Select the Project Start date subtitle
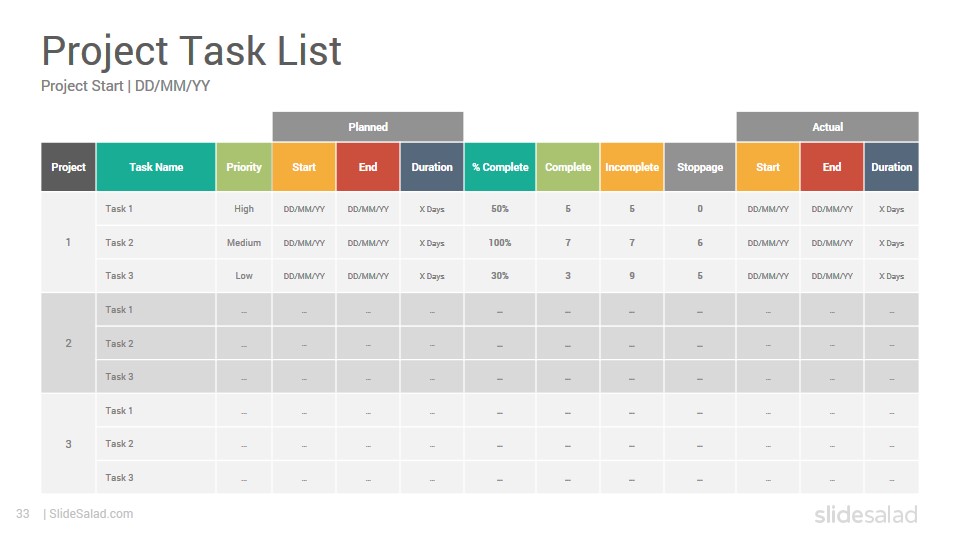Screen dimensions: 960x540 (x=126, y=86)
